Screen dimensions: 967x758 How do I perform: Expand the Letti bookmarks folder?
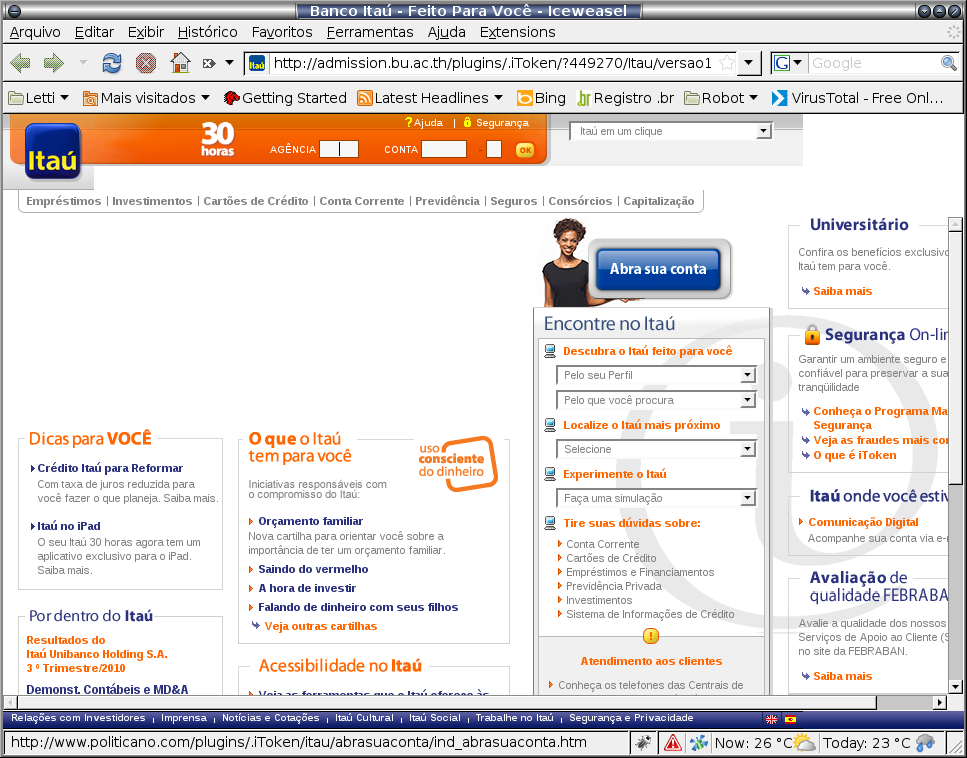(x=38, y=98)
